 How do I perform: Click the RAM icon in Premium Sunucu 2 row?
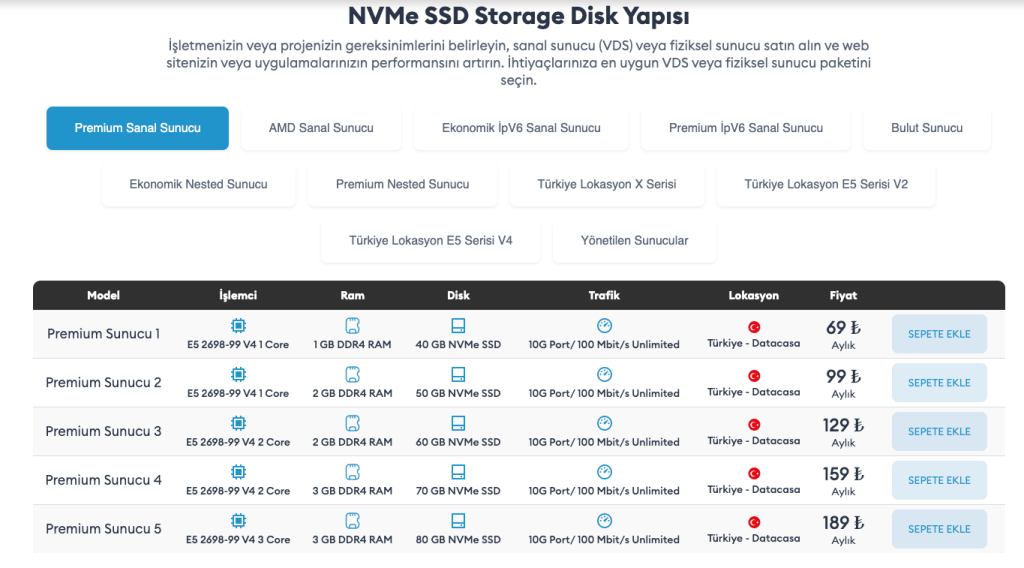tap(353, 375)
